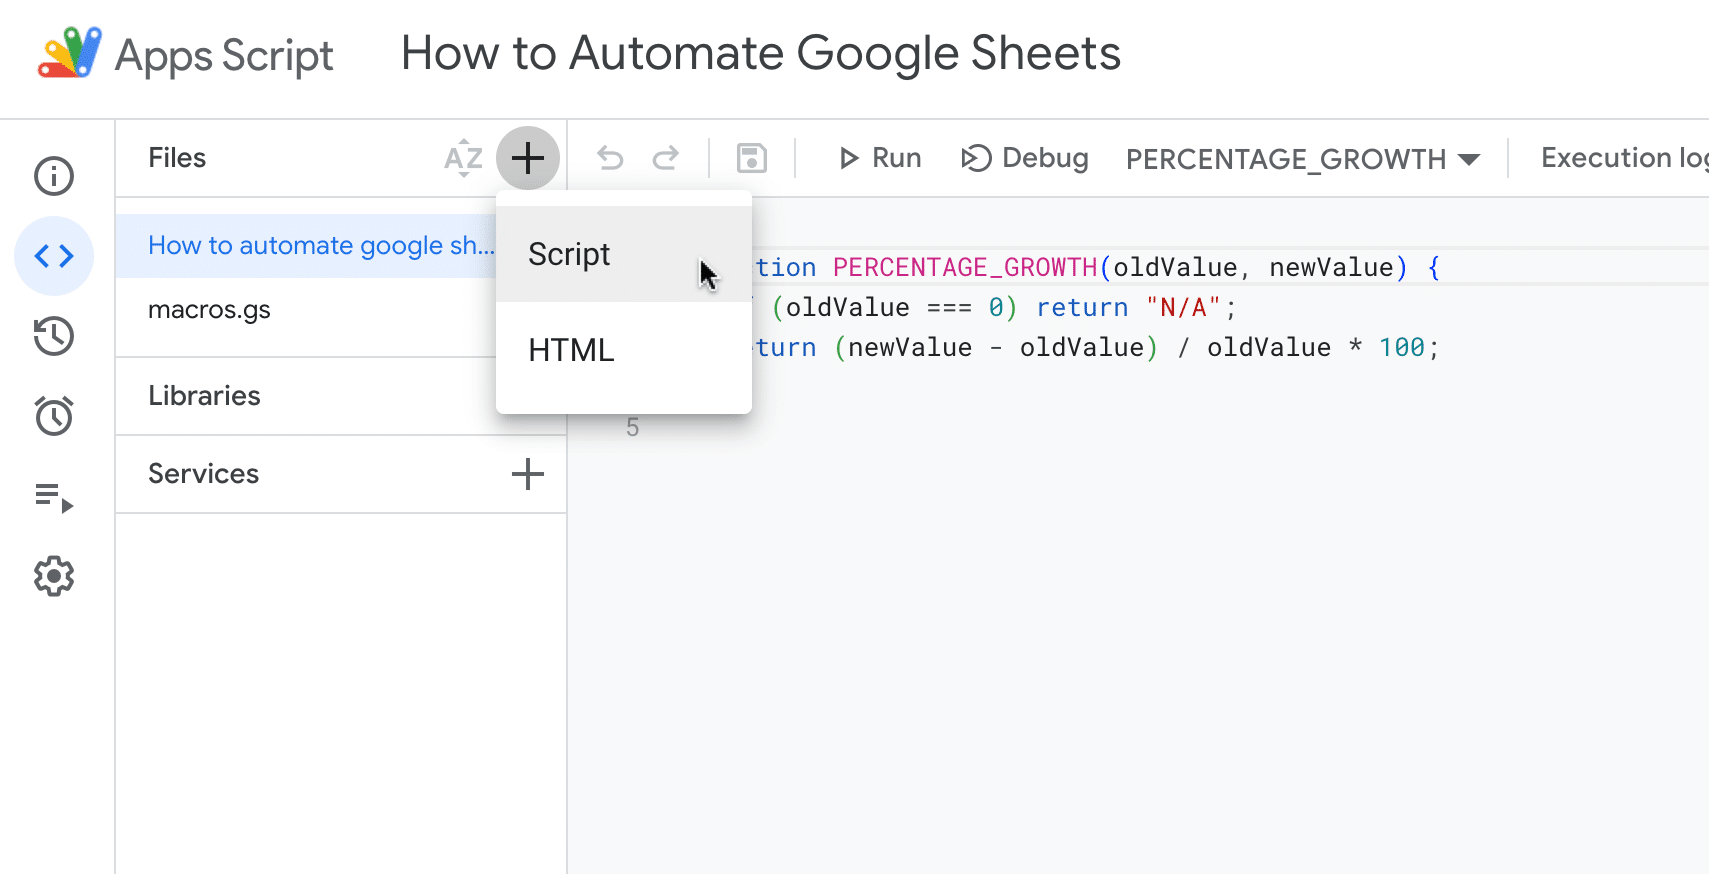Open the Execution log
This screenshot has height=874, width=1709.
point(1624,158)
